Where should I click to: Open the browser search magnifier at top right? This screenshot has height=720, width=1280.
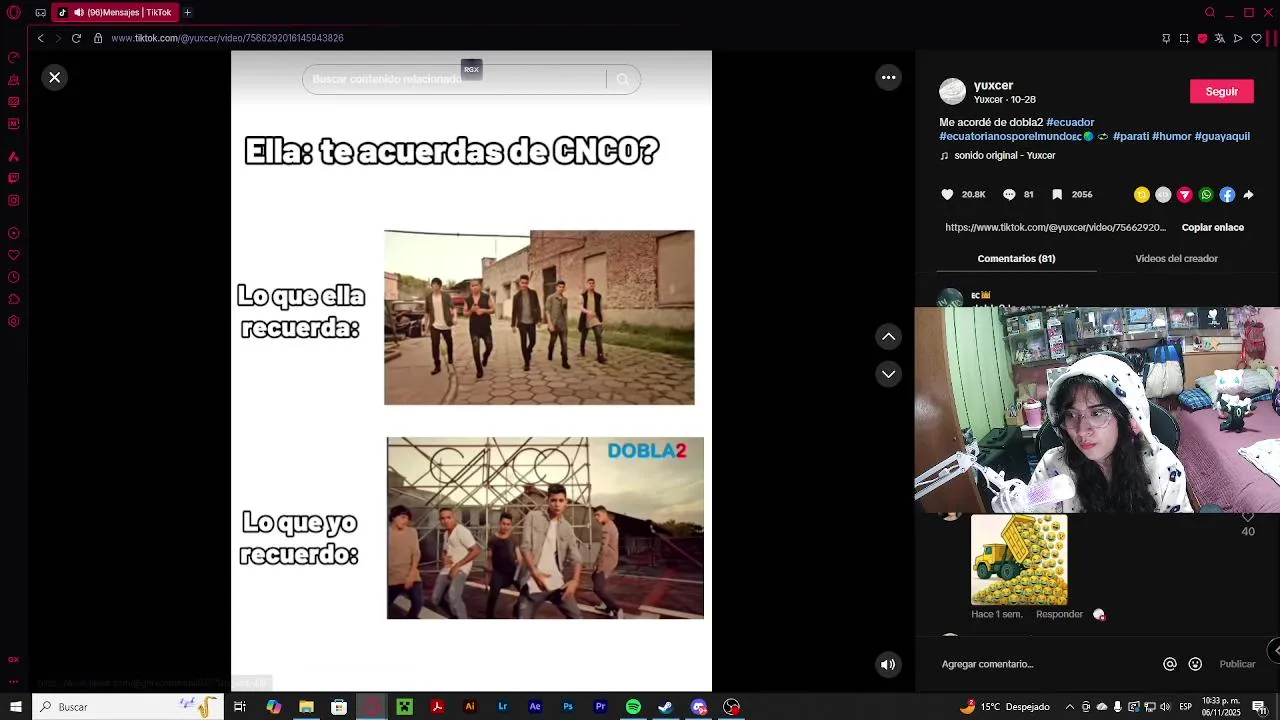click(1210, 12)
